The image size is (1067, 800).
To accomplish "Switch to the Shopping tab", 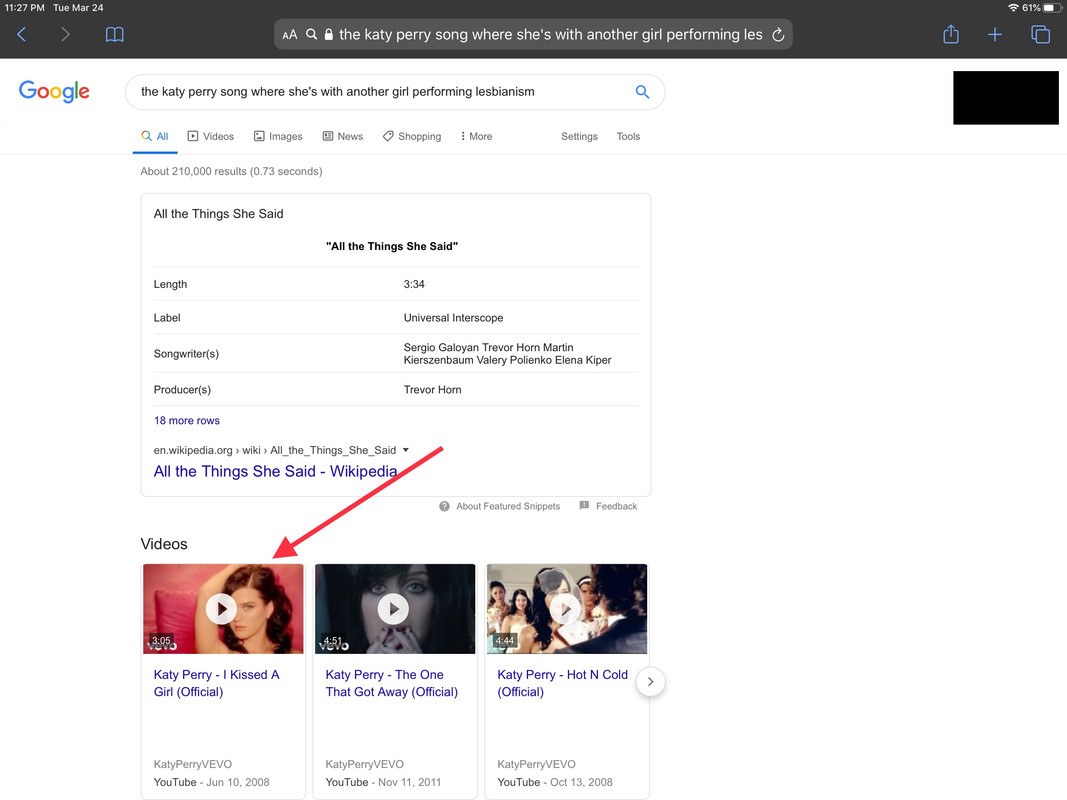I will pos(412,136).
